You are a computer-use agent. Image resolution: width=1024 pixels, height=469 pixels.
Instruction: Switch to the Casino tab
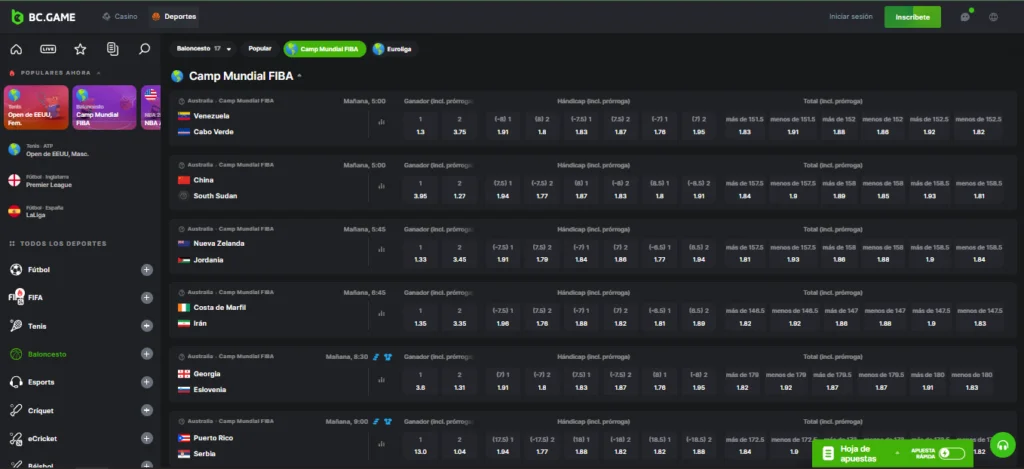(120, 17)
